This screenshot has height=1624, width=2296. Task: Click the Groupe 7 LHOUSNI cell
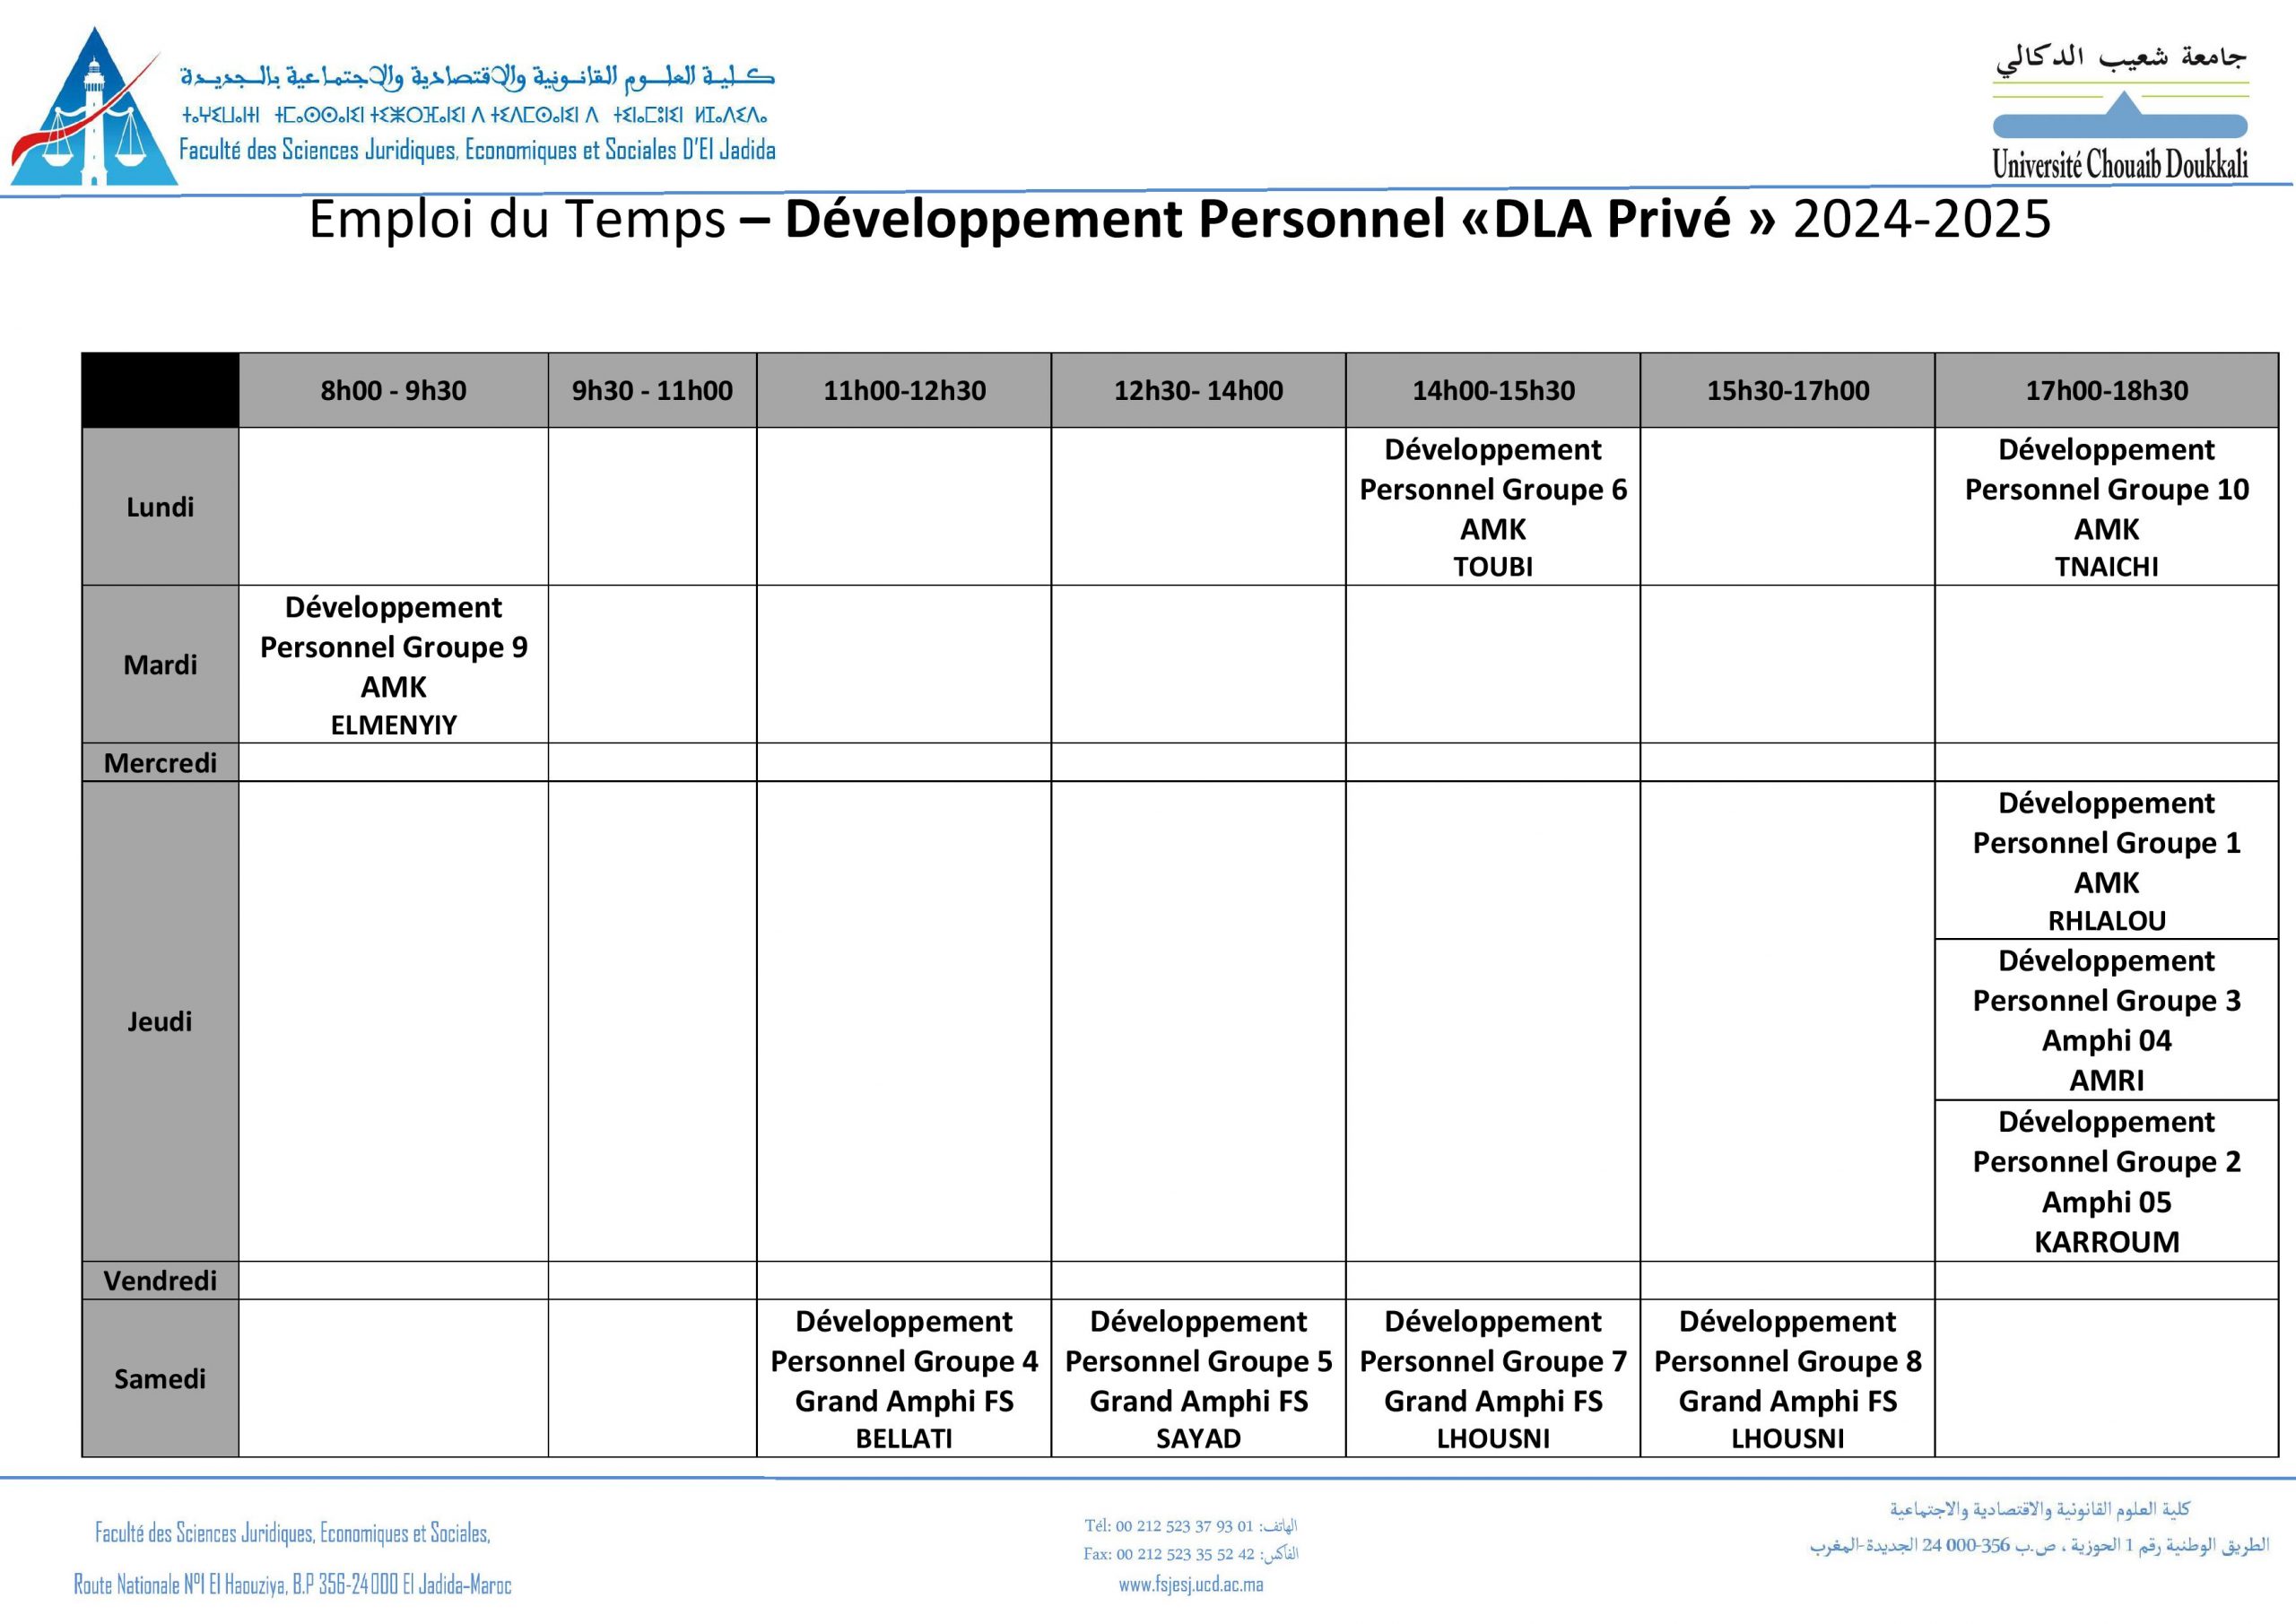(1493, 1378)
